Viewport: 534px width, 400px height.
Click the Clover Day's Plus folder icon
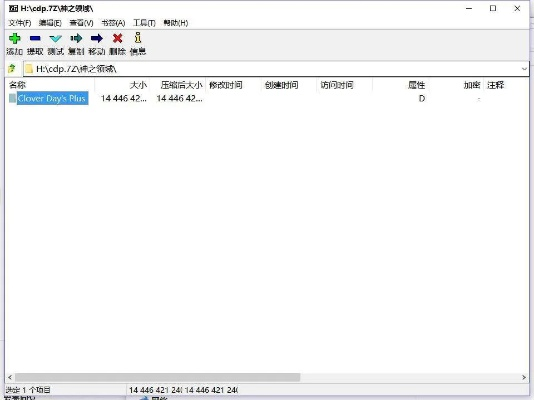point(13,98)
